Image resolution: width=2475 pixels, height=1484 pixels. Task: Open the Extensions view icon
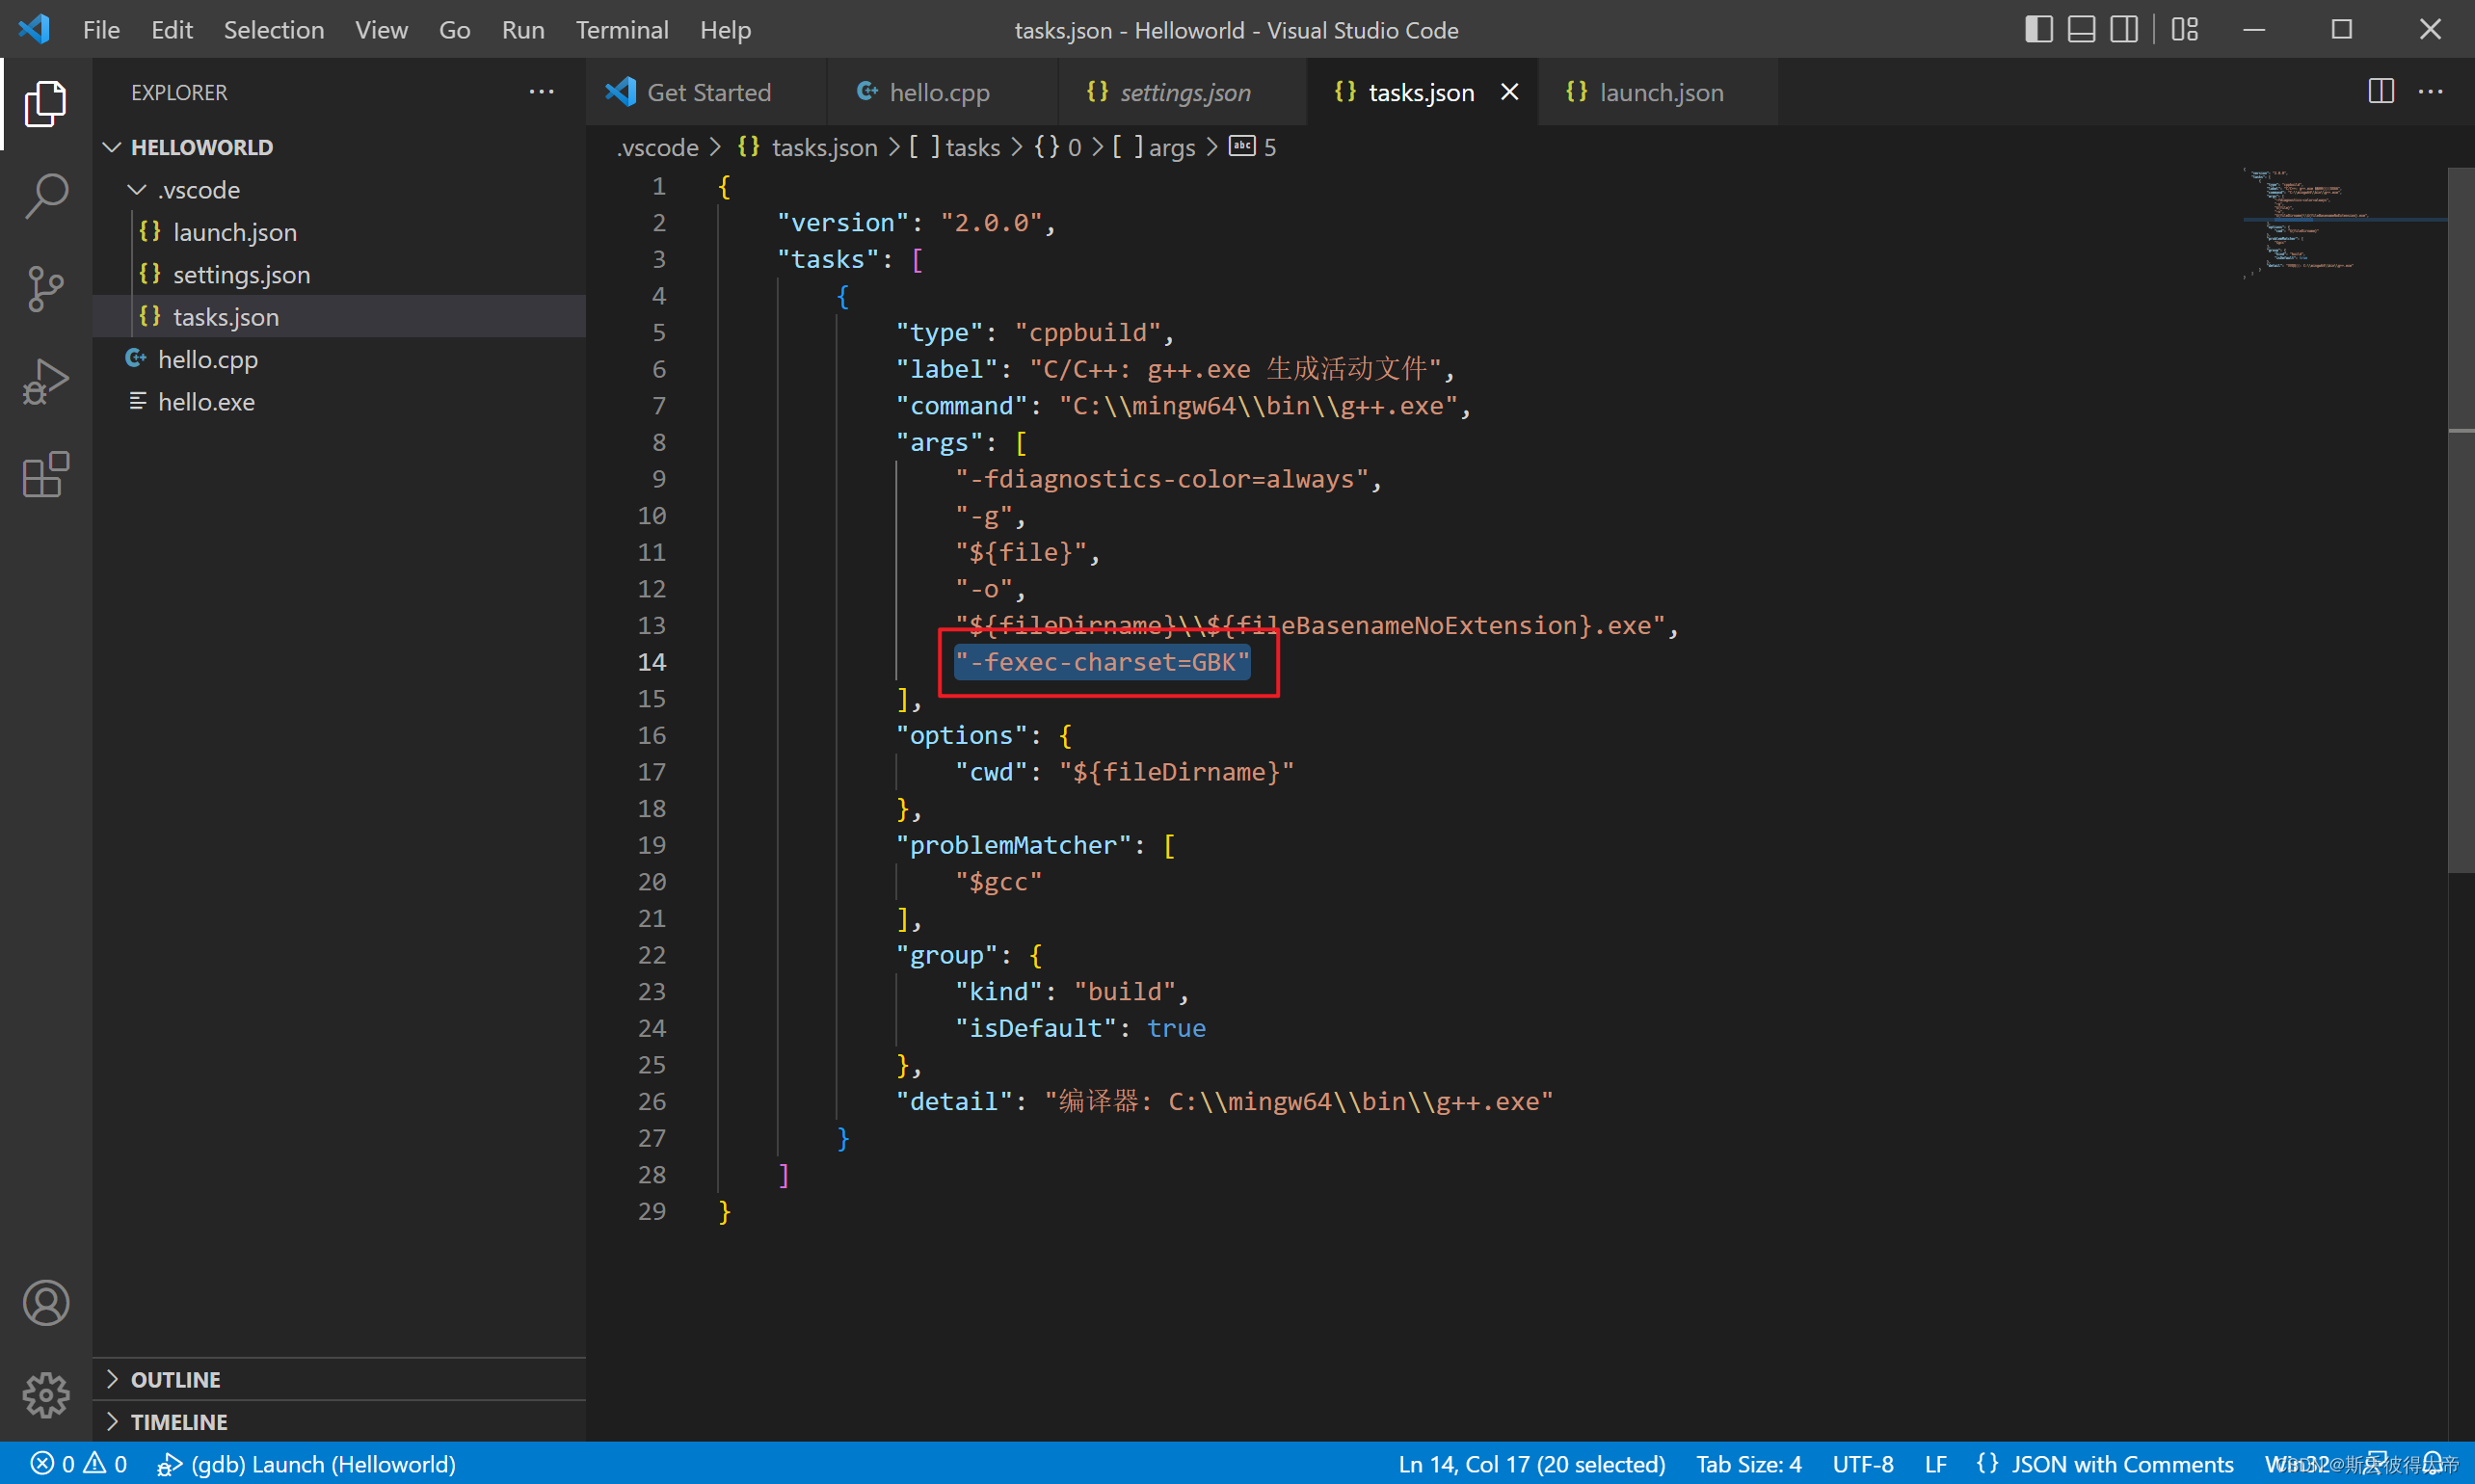click(45, 474)
